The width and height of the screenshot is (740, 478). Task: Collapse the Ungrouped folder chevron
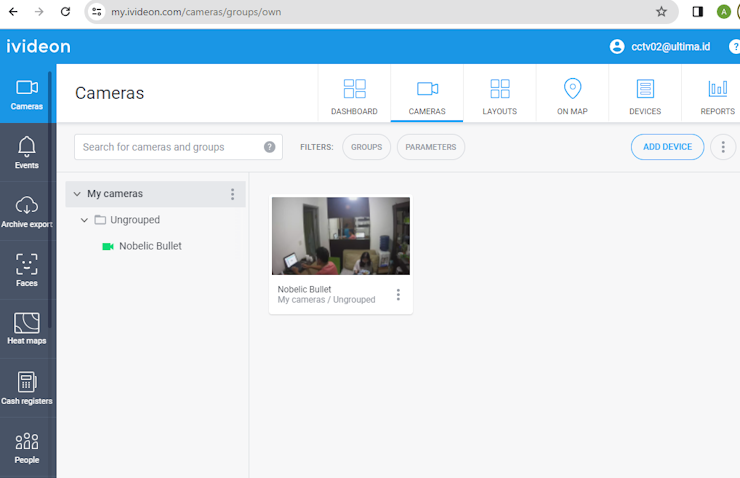[84, 220]
